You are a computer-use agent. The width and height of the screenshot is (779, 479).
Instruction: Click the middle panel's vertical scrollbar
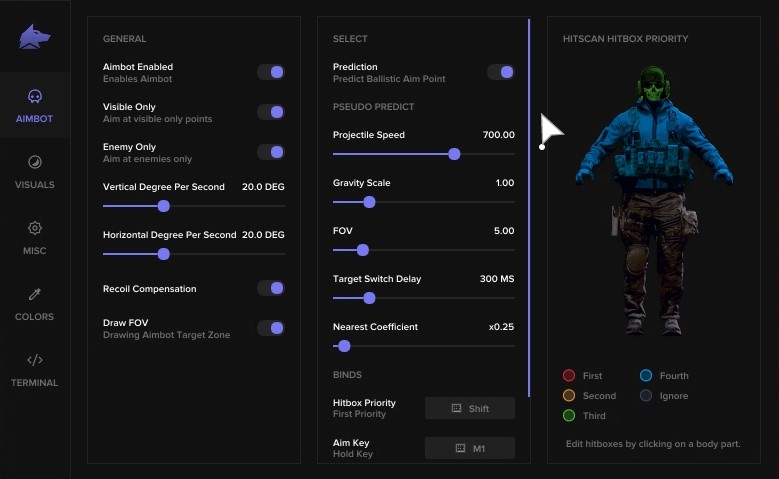tap(529, 200)
